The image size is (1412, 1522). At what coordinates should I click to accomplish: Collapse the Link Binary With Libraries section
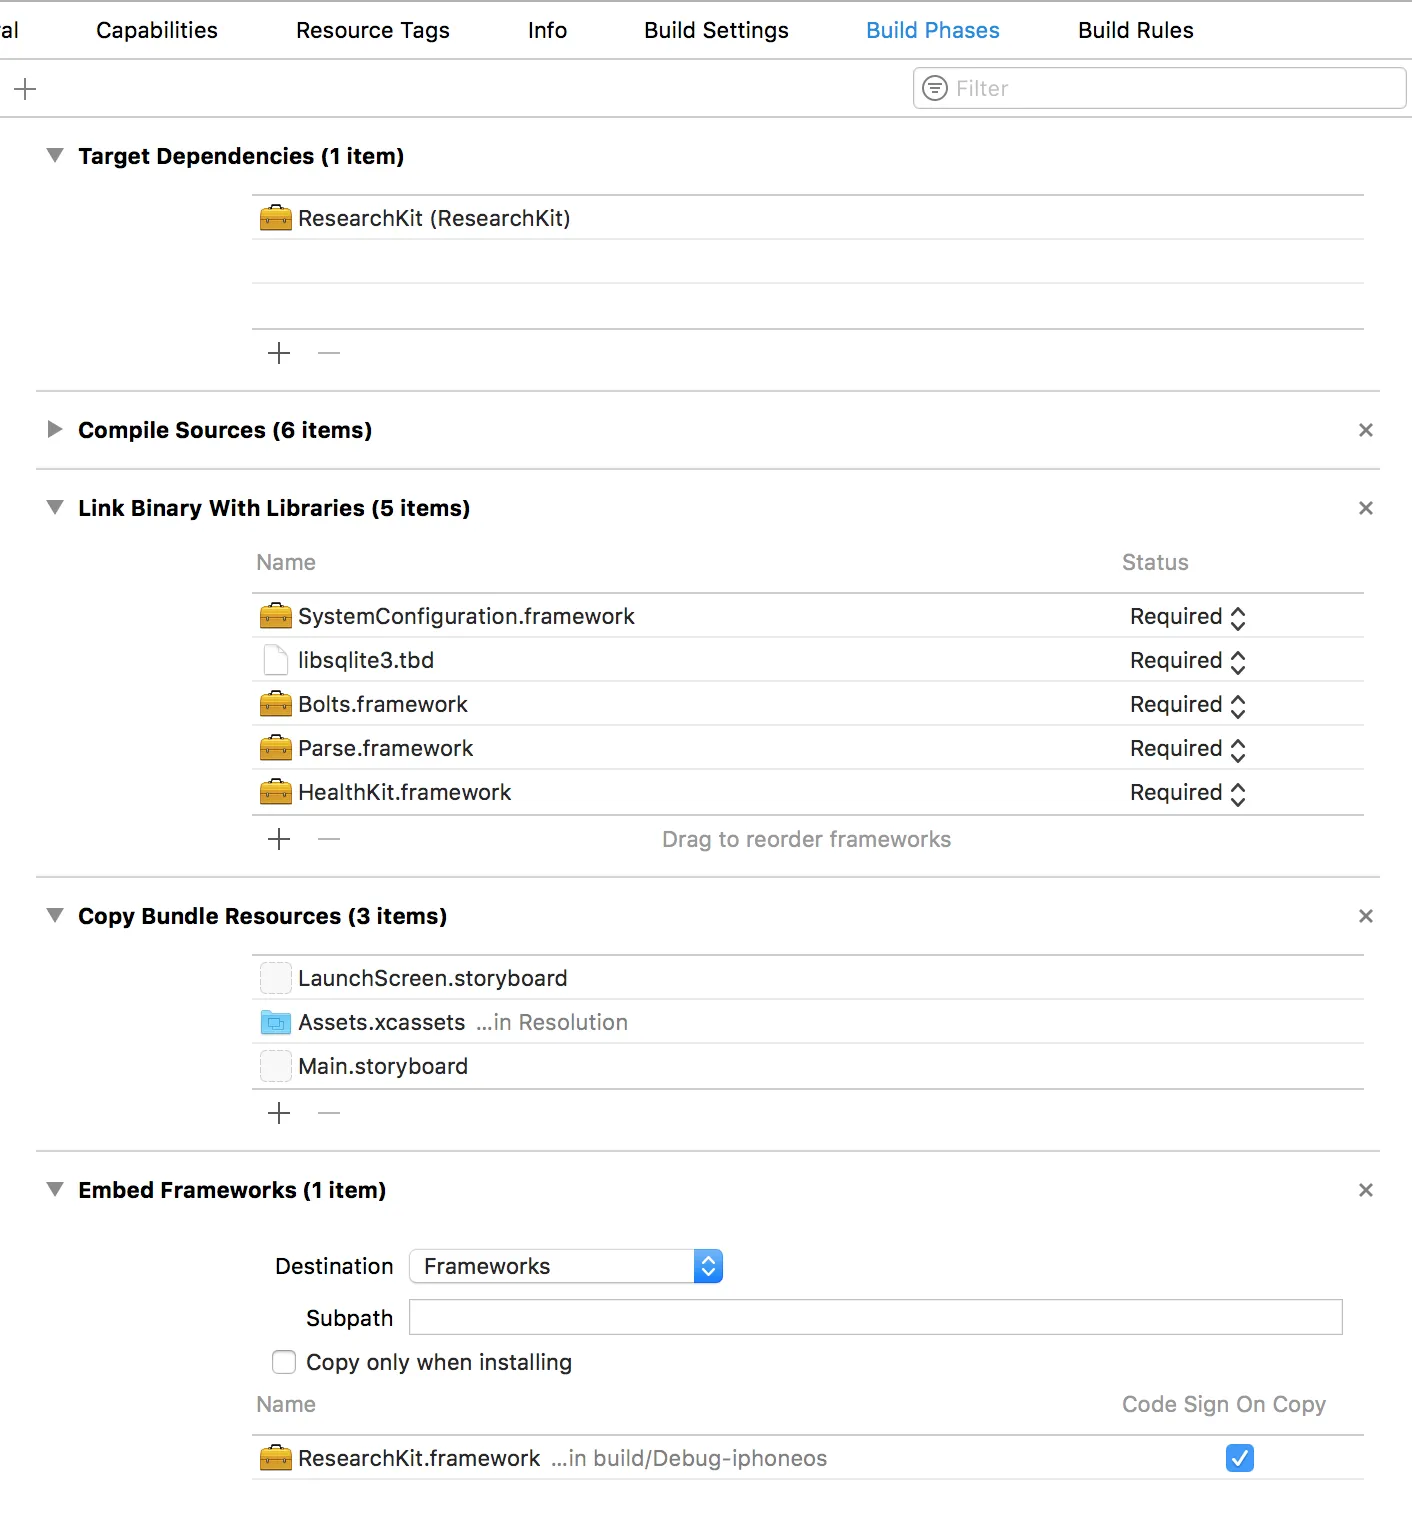click(55, 508)
